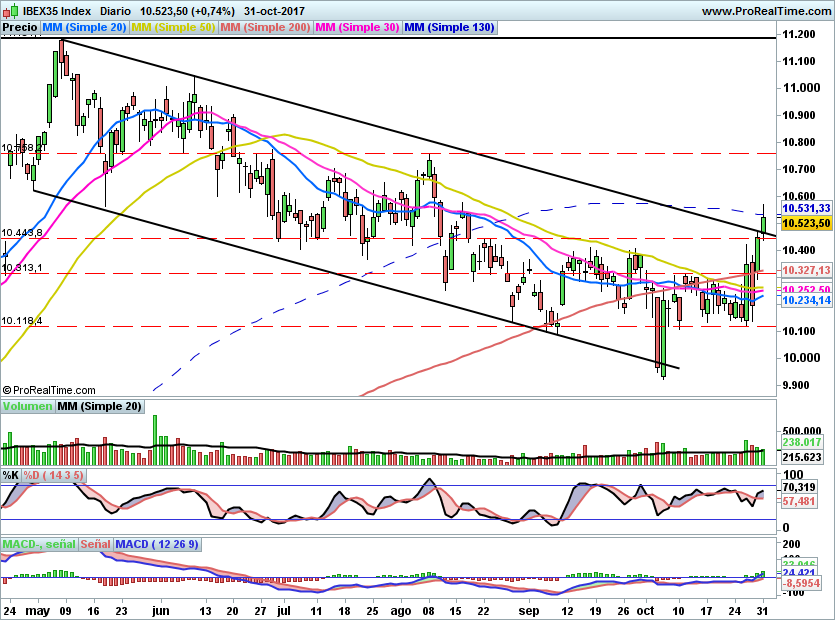Select the Precio tab
This screenshot has height=620, width=835.
[x=19, y=27]
